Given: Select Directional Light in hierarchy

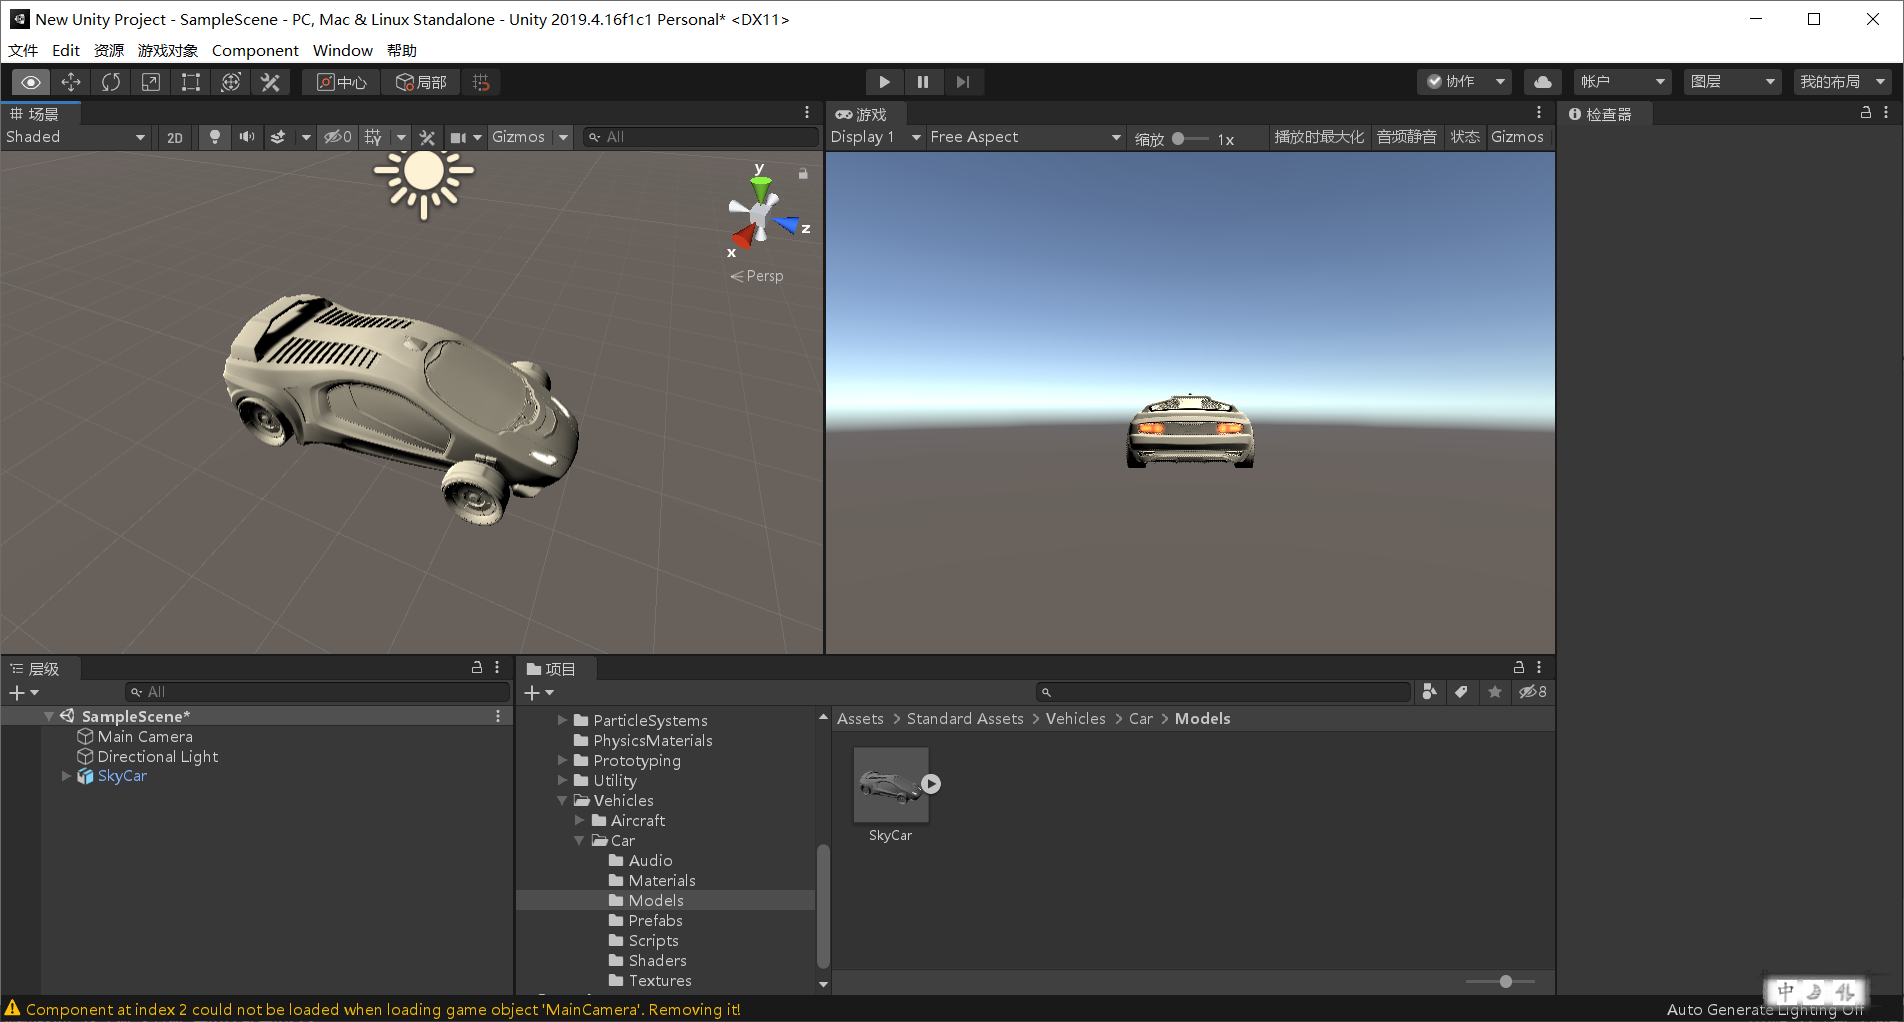Looking at the screenshot, I should click(x=158, y=756).
